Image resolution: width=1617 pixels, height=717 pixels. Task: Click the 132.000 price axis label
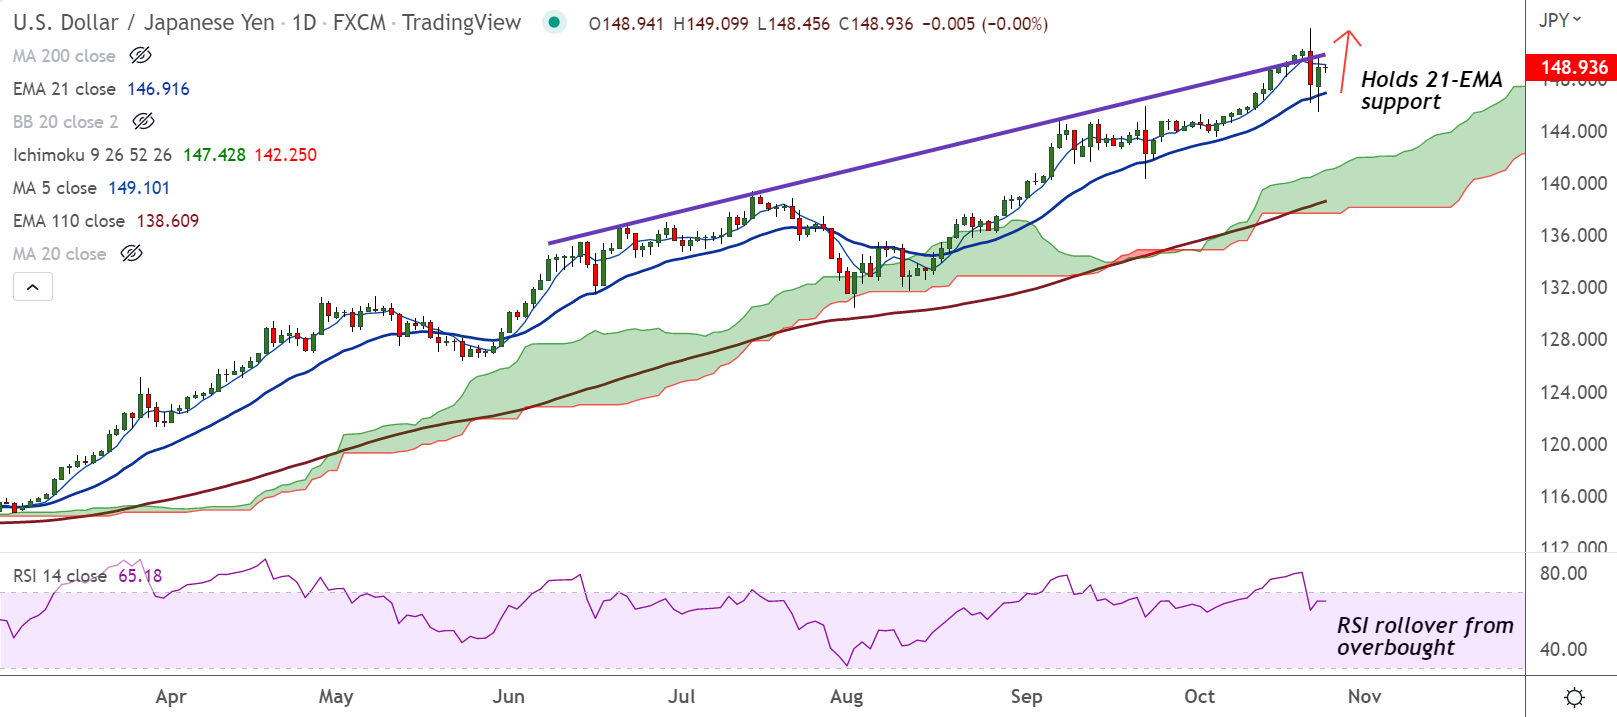(1573, 287)
